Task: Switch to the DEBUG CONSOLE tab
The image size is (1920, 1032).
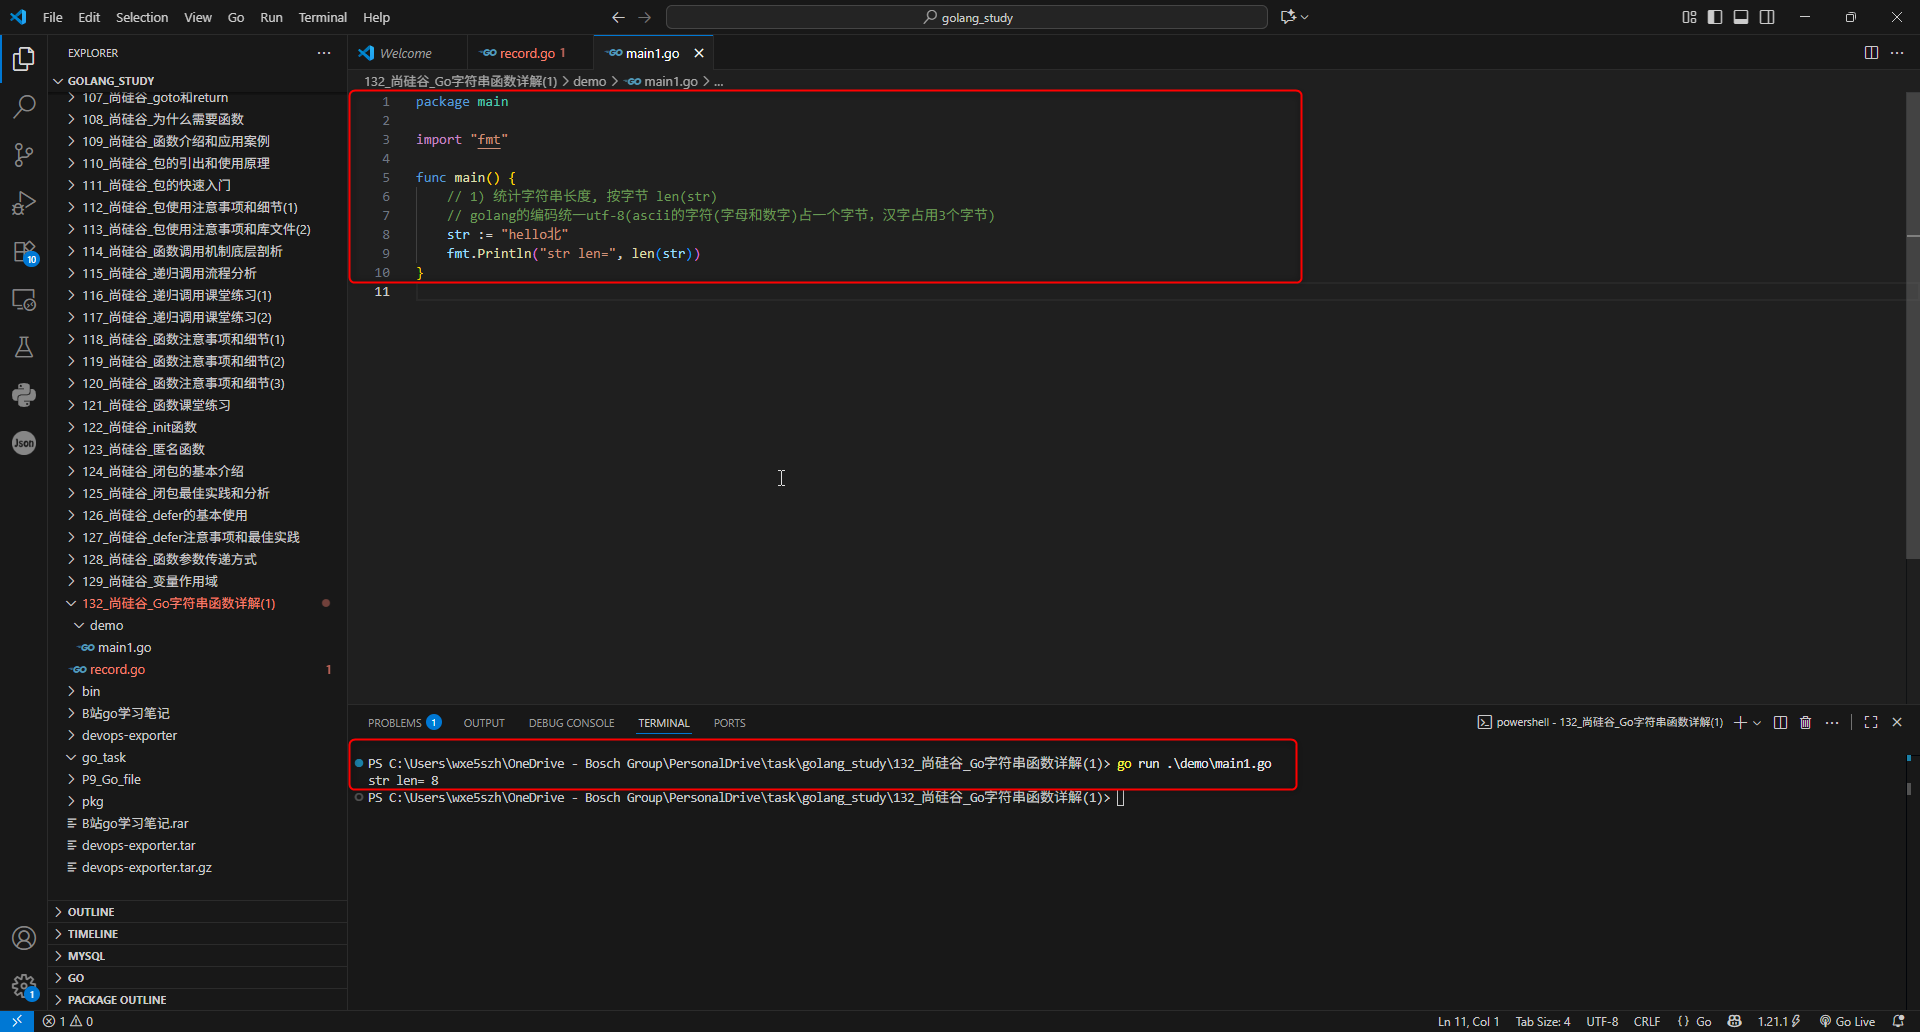Action: pyautogui.click(x=572, y=723)
